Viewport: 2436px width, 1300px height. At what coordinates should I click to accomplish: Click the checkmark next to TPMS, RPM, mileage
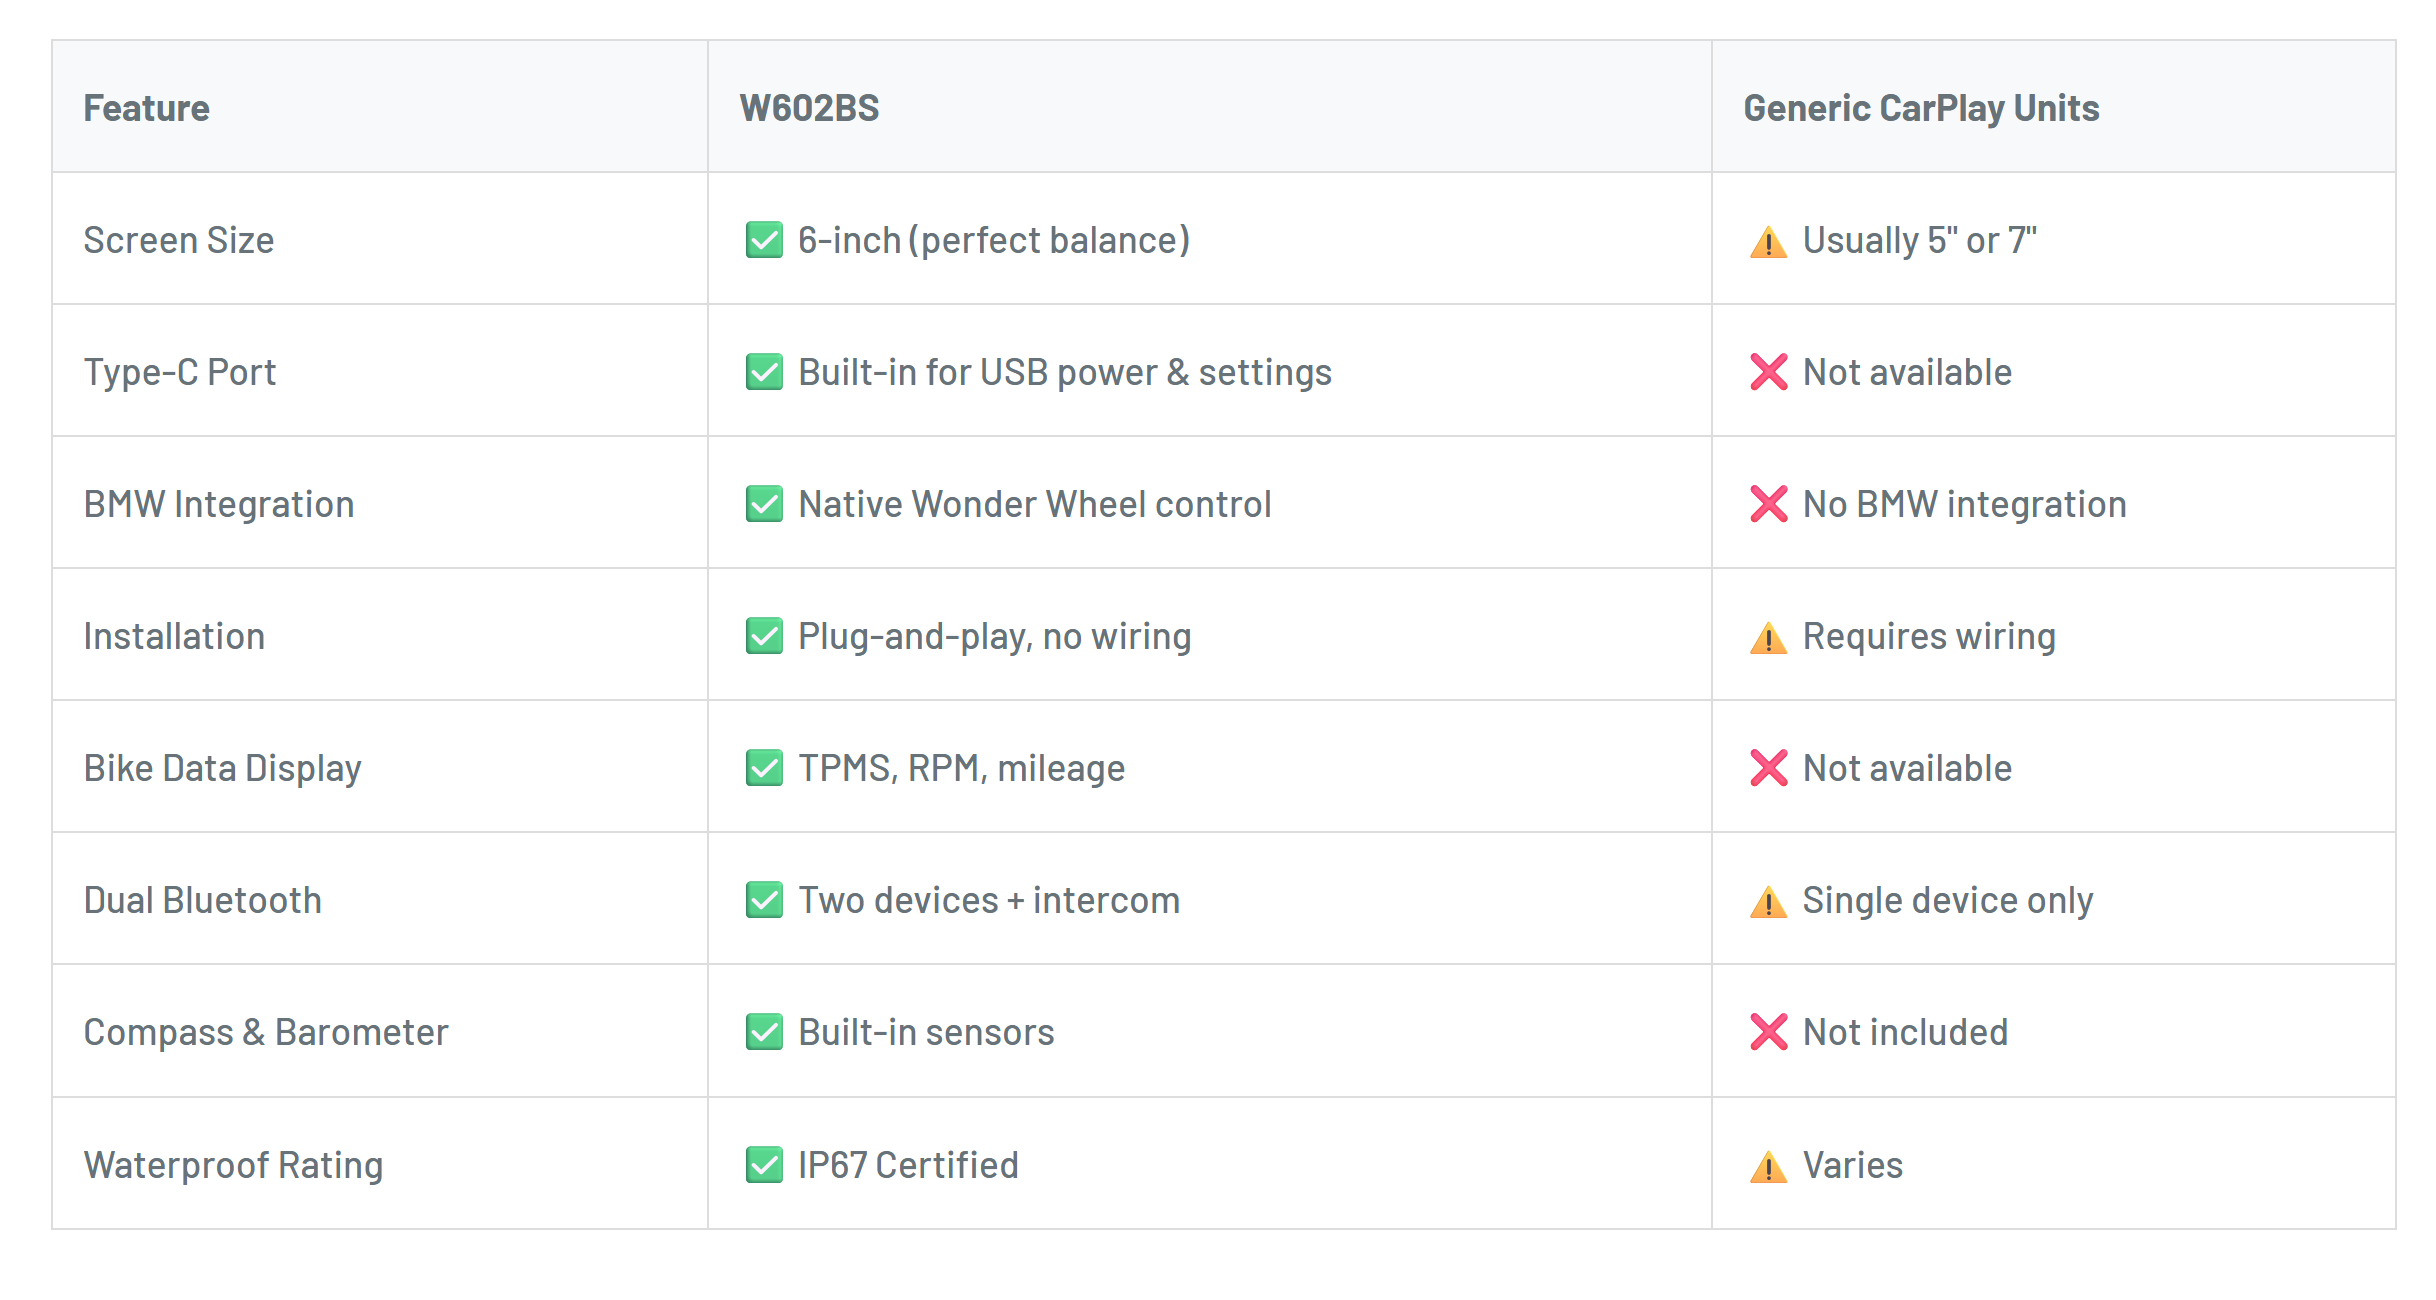tap(764, 768)
